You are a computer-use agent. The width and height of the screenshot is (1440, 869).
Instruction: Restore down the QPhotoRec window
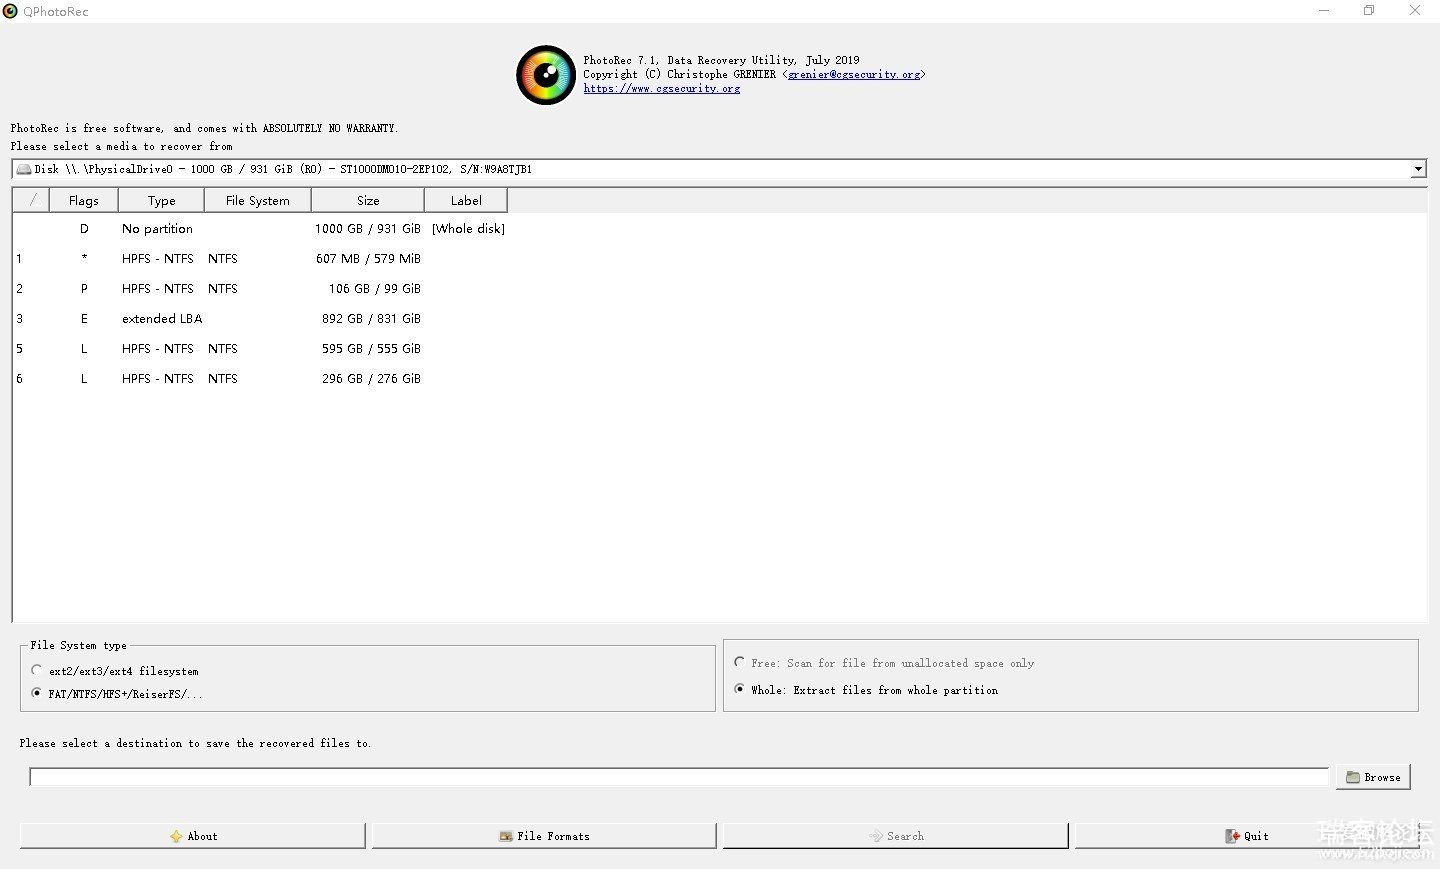click(1369, 11)
